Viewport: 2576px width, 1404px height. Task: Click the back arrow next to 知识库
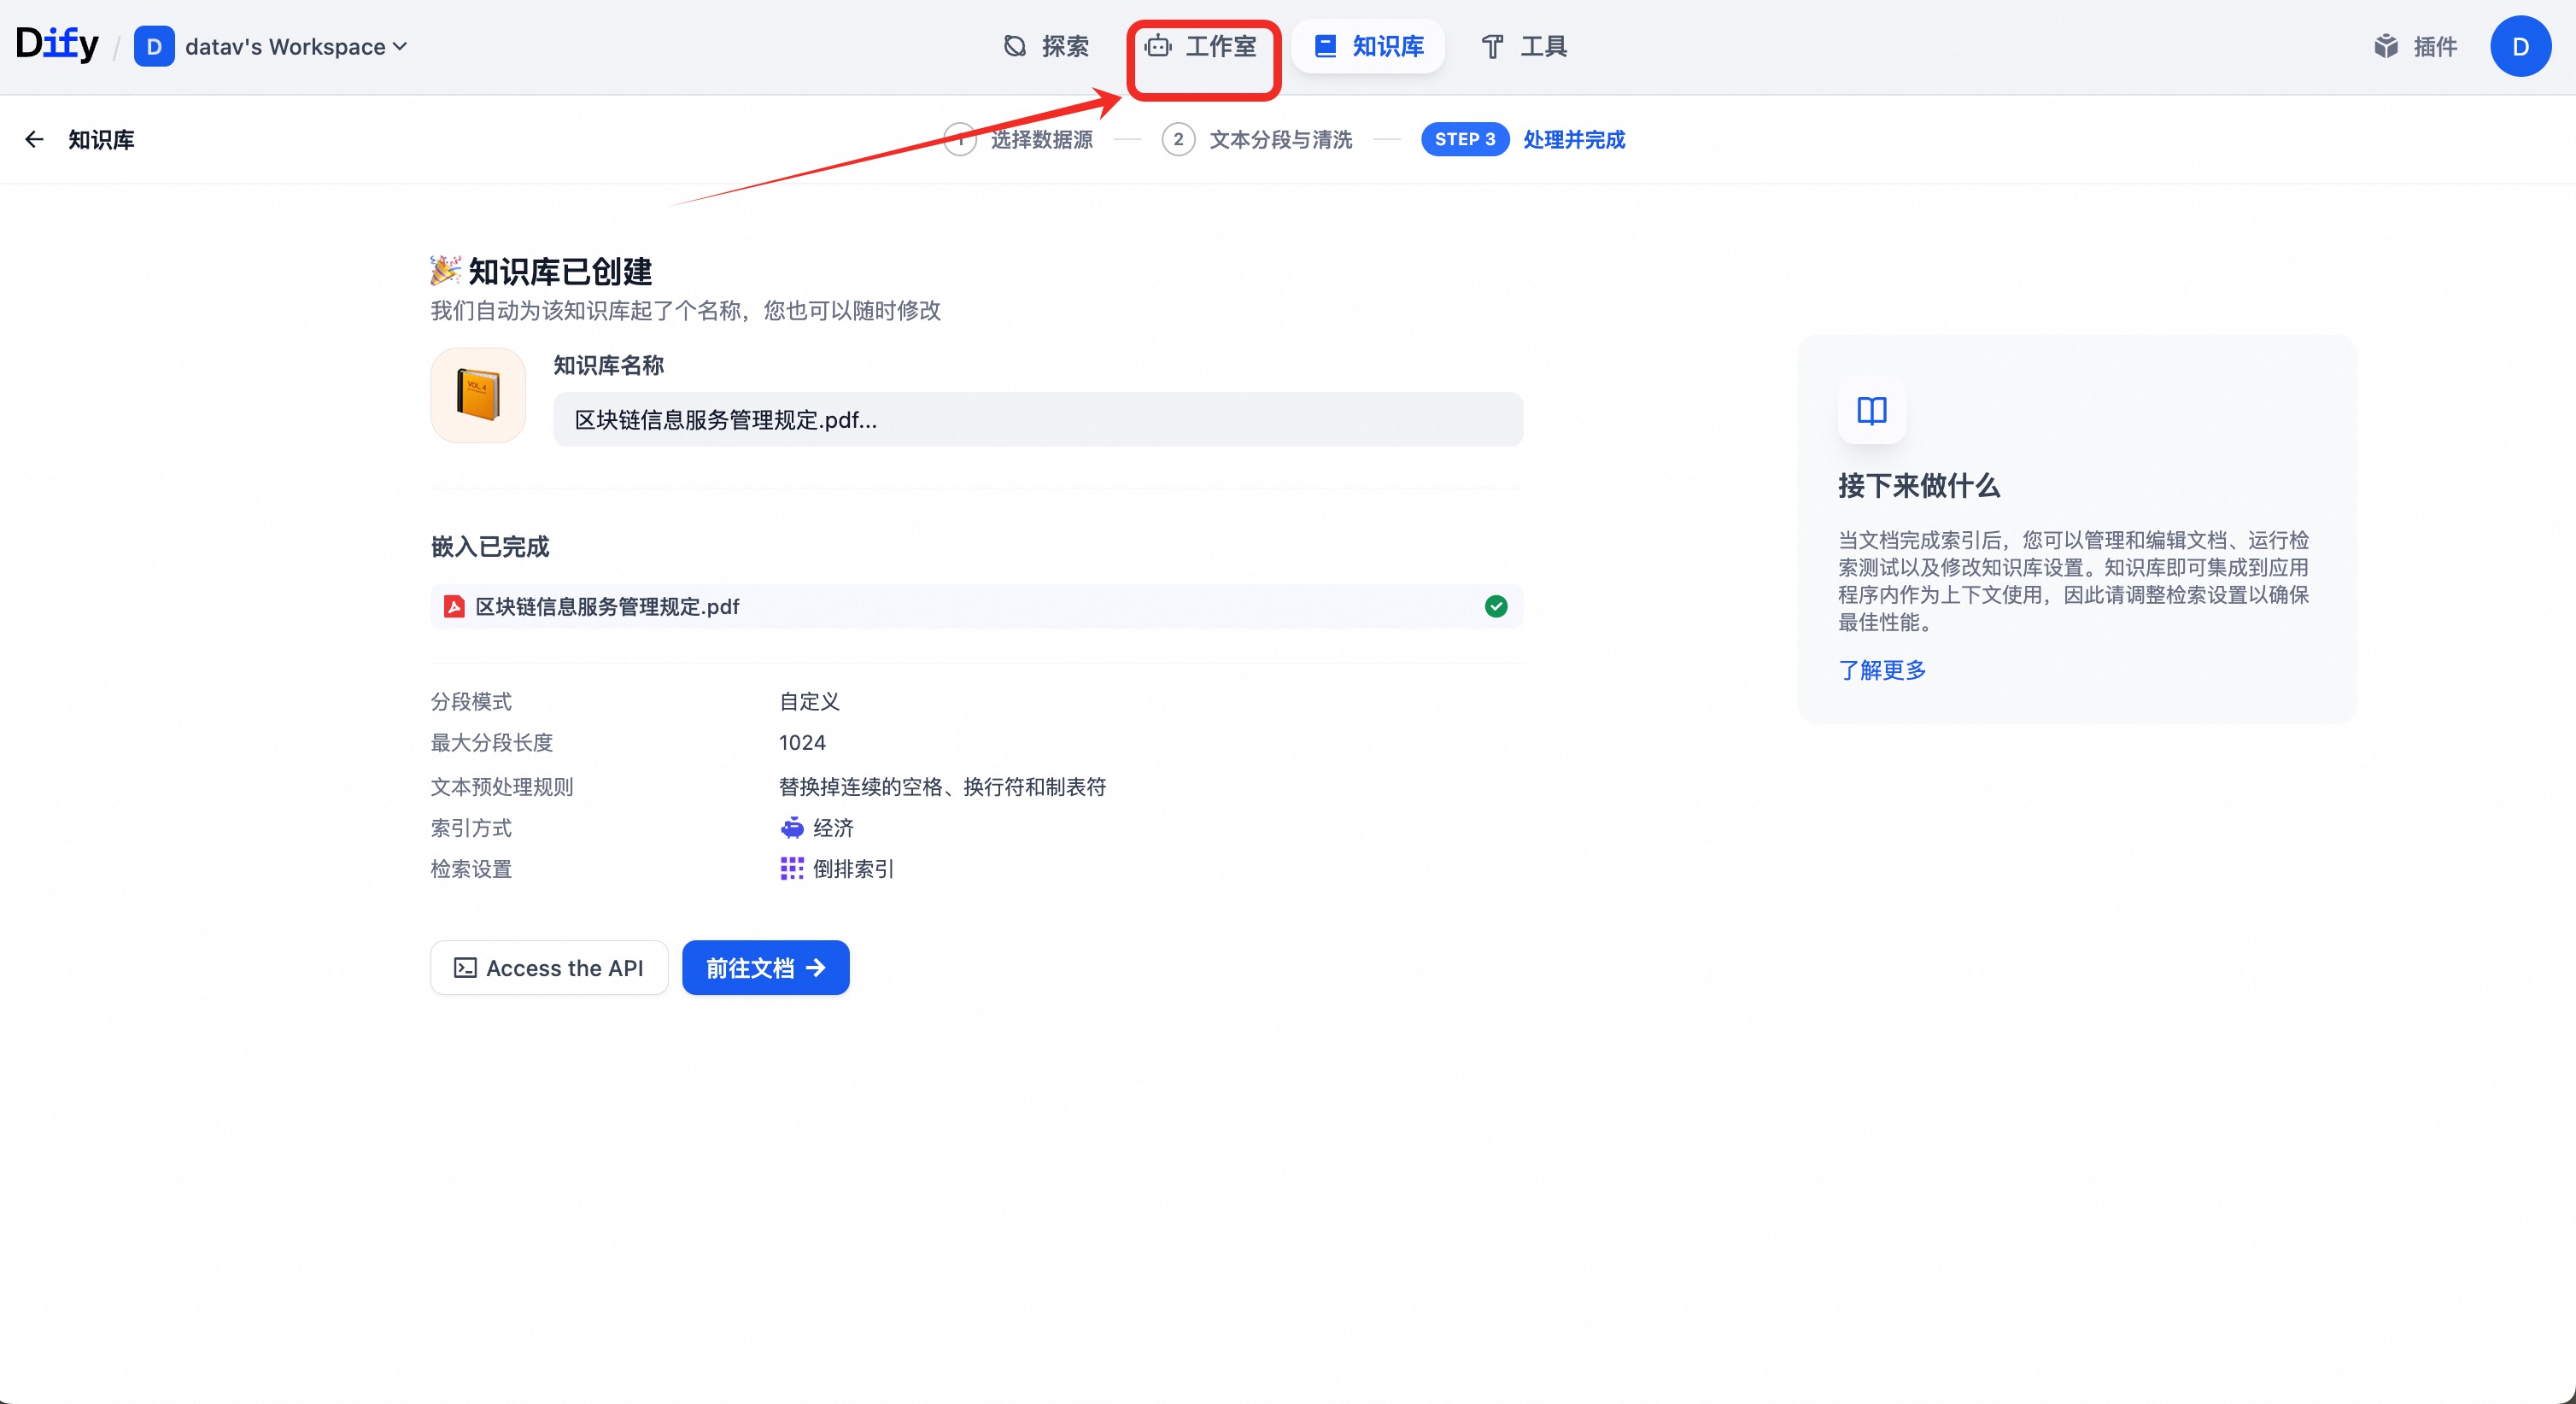(34, 140)
